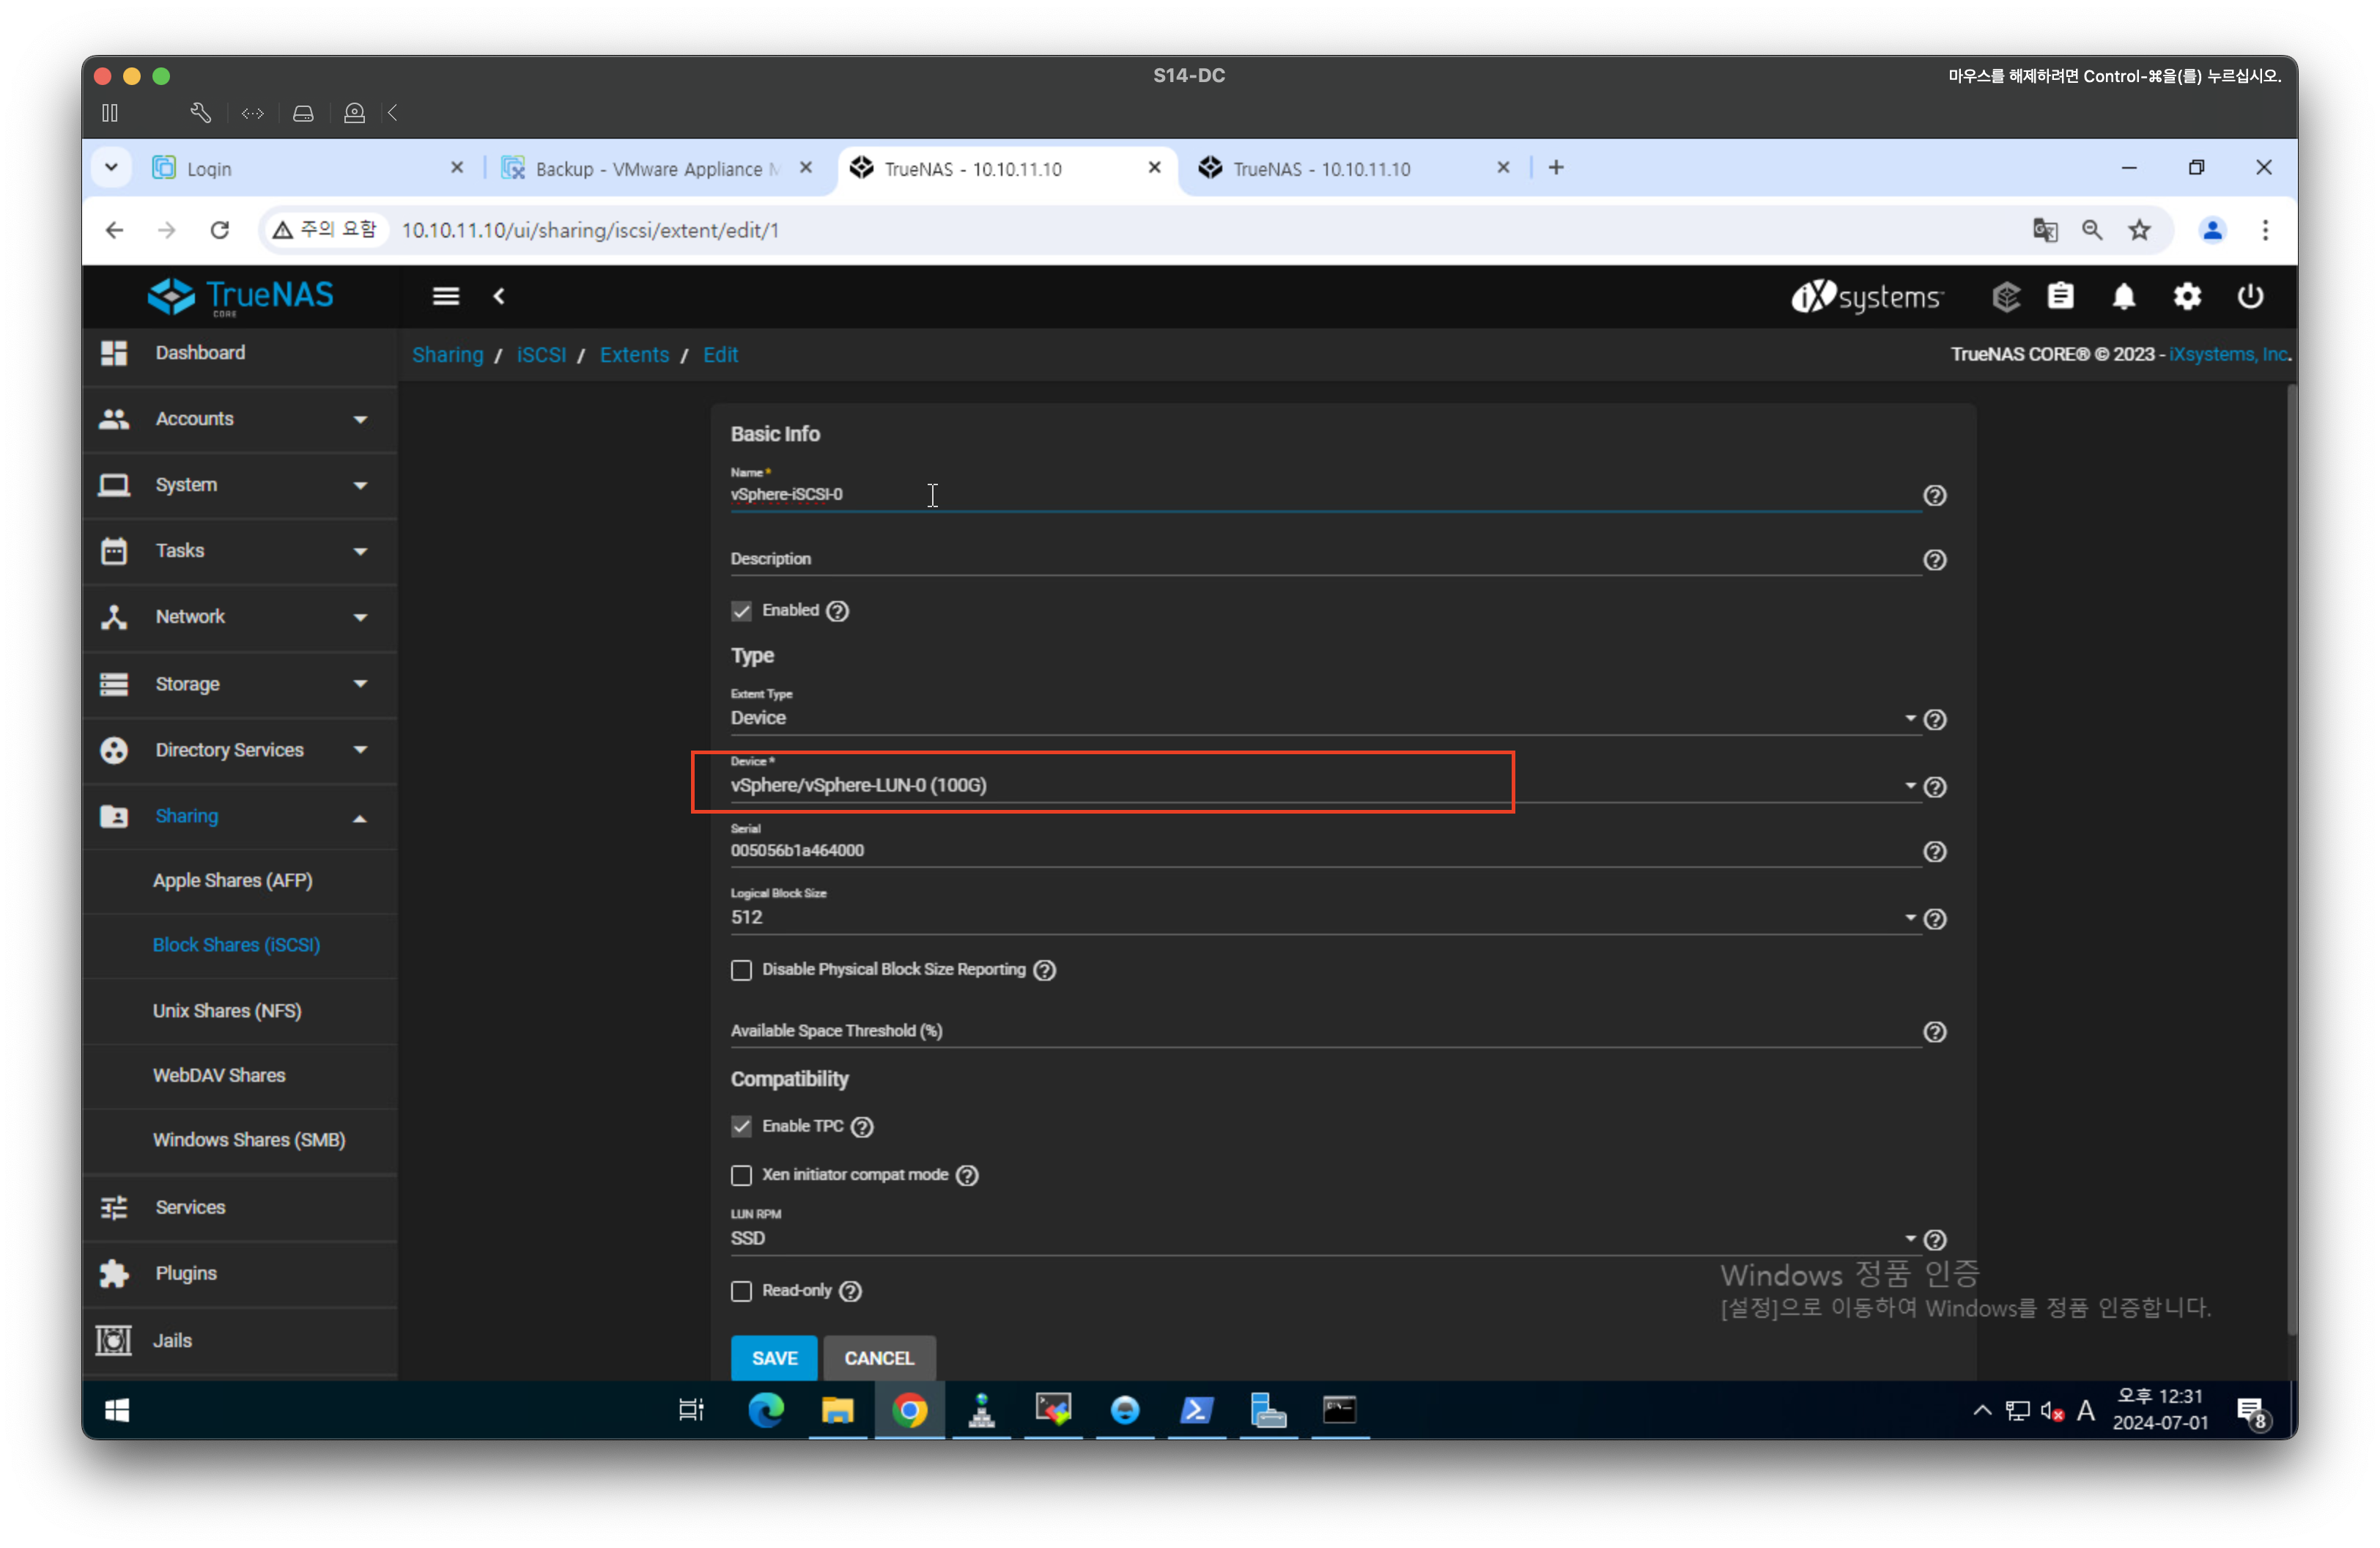Open the alerts bell icon

pos(2123,297)
